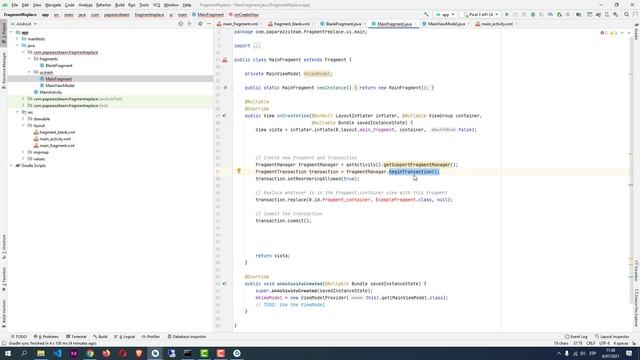640x360 pixels.
Task: Click the onCreateView breadcrumb in navigation bar
Action: coord(244,15)
